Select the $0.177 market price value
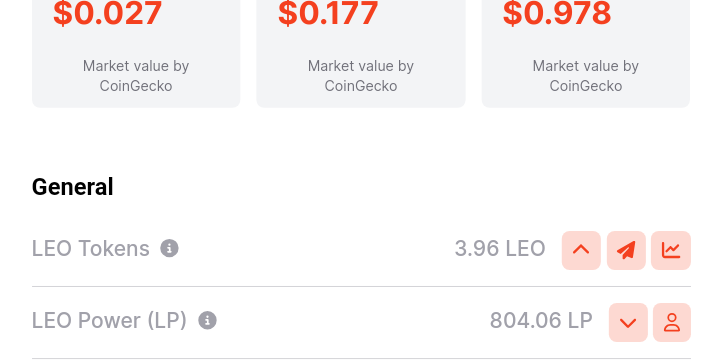 328,13
